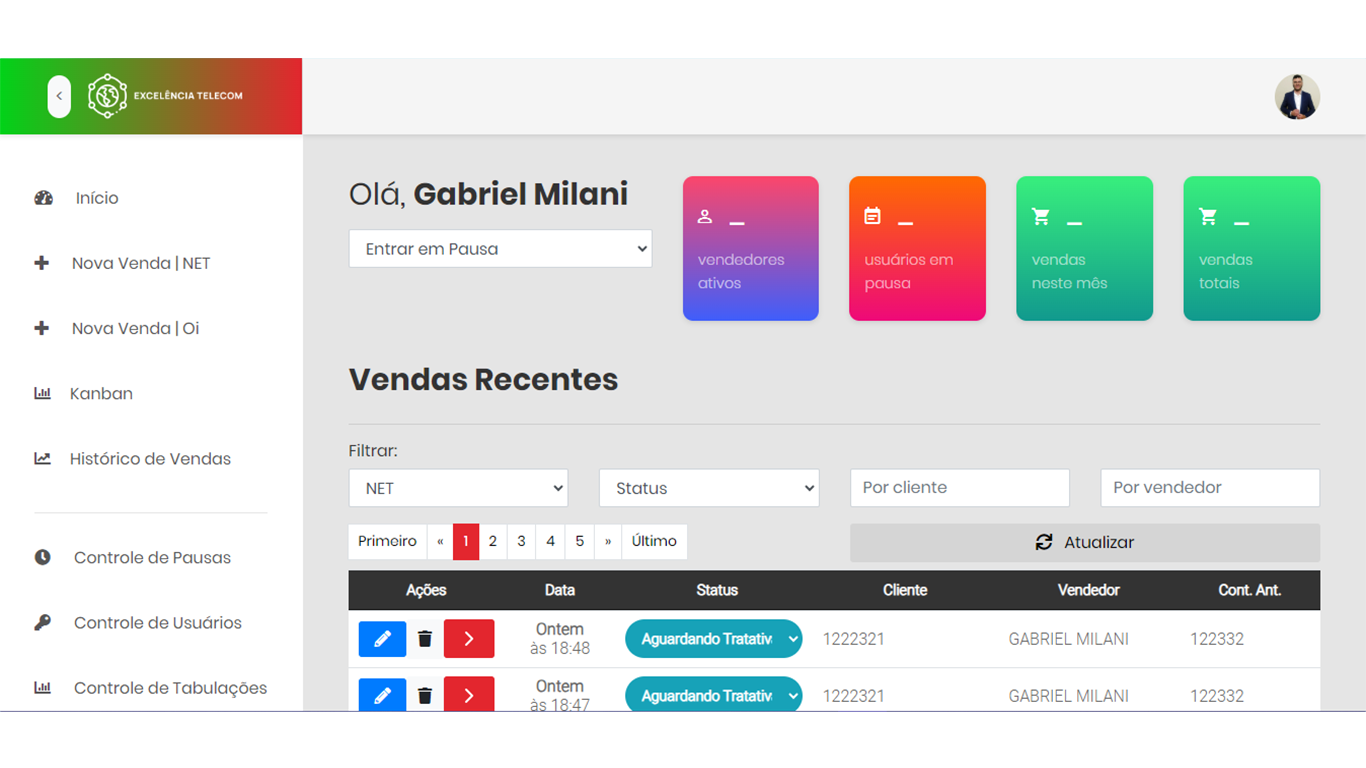Viewport: 1366px width, 768px height.
Task: Click the red arrow icon on the second sale
Action: (x=468, y=694)
